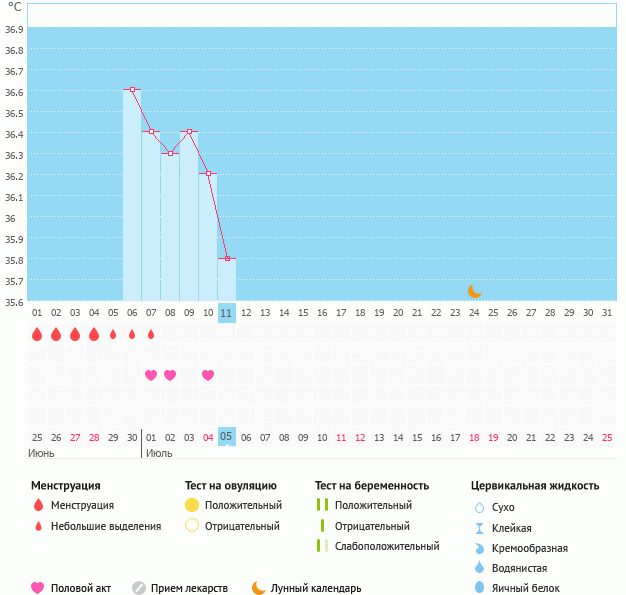
Task: Click the moon icon on day 24
Action: (475, 290)
